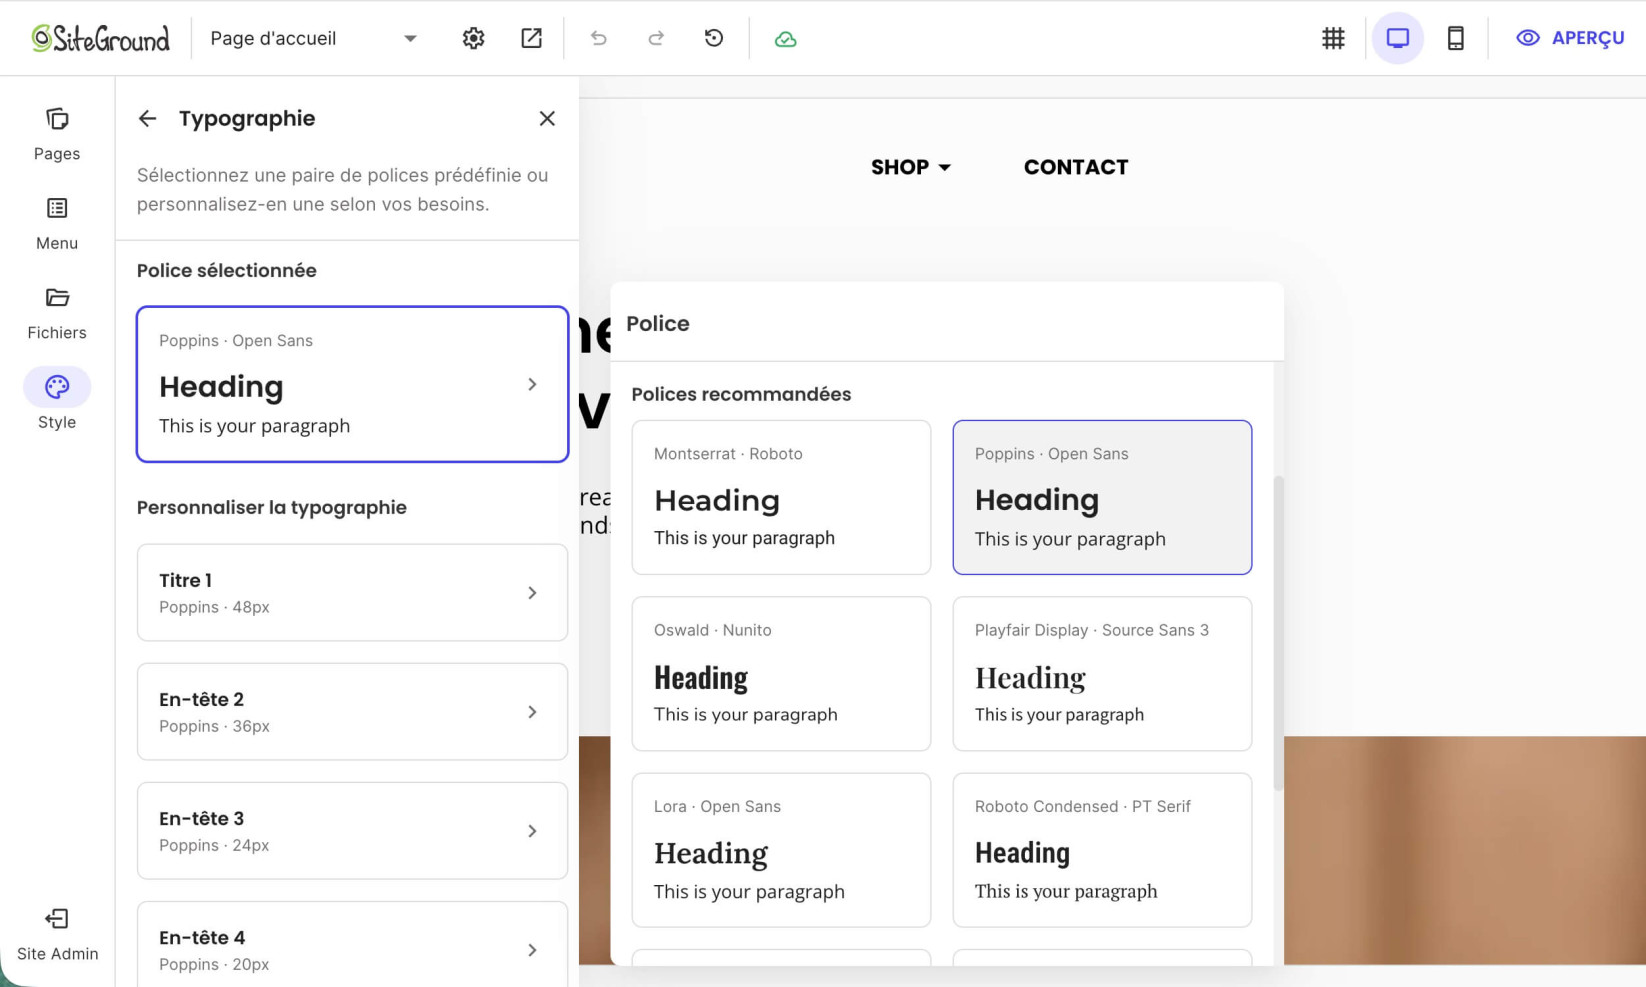Expand the En-tête 2 typography settings
Screen dimensions: 1646x987
[x=352, y=712]
